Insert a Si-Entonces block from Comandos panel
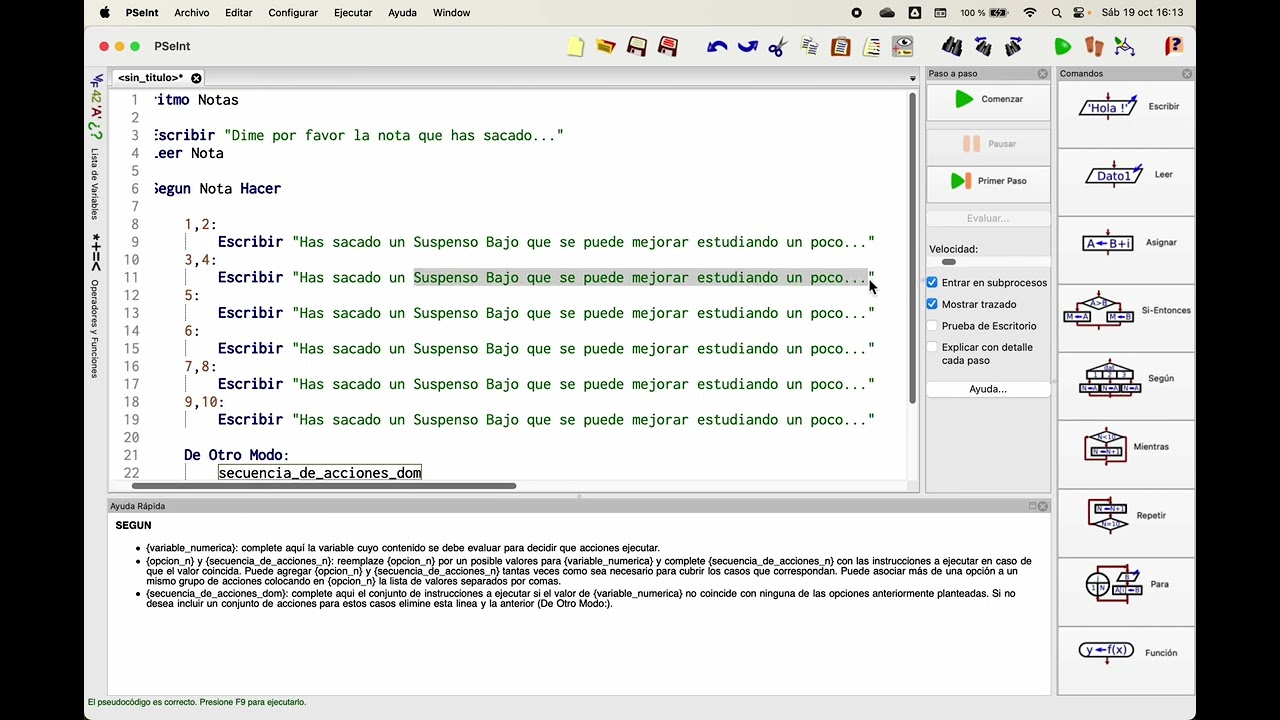 1127,311
